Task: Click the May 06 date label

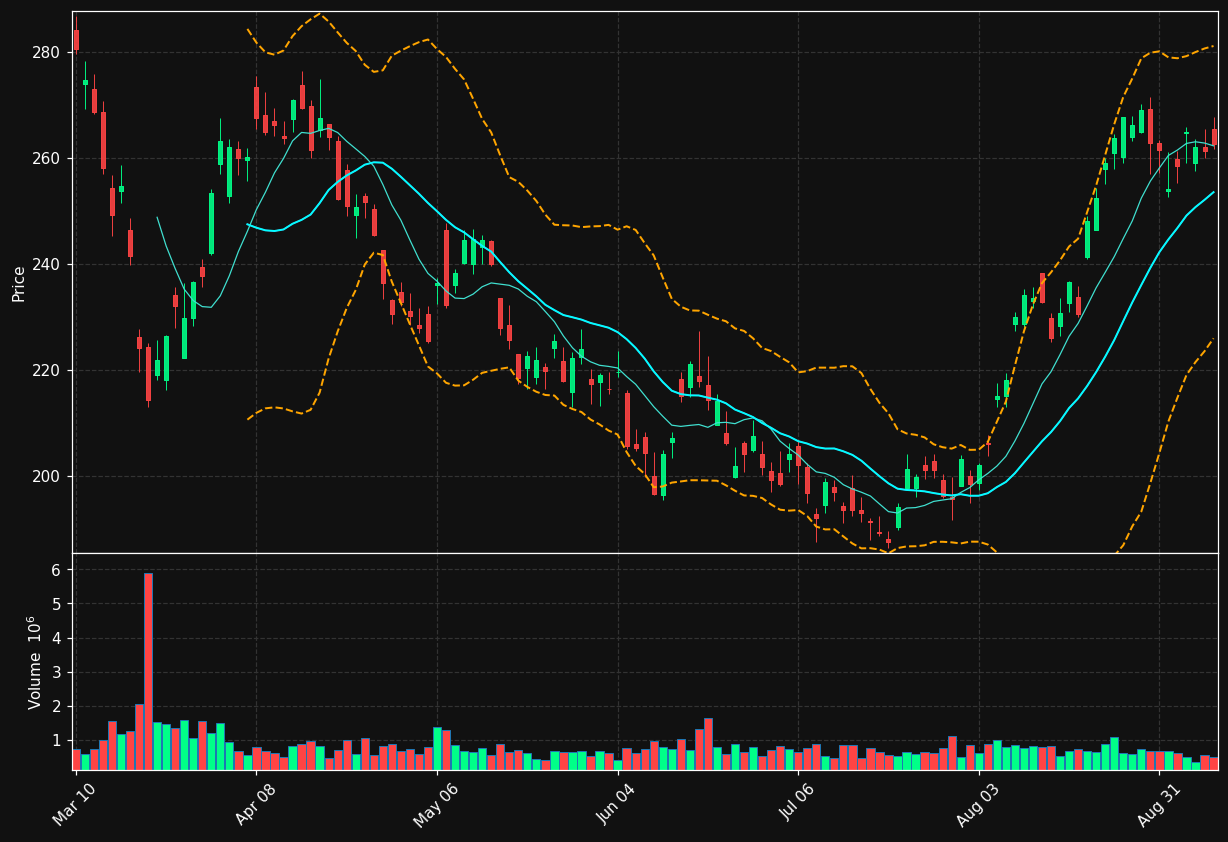Action: pyautogui.click(x=435, y=804)
